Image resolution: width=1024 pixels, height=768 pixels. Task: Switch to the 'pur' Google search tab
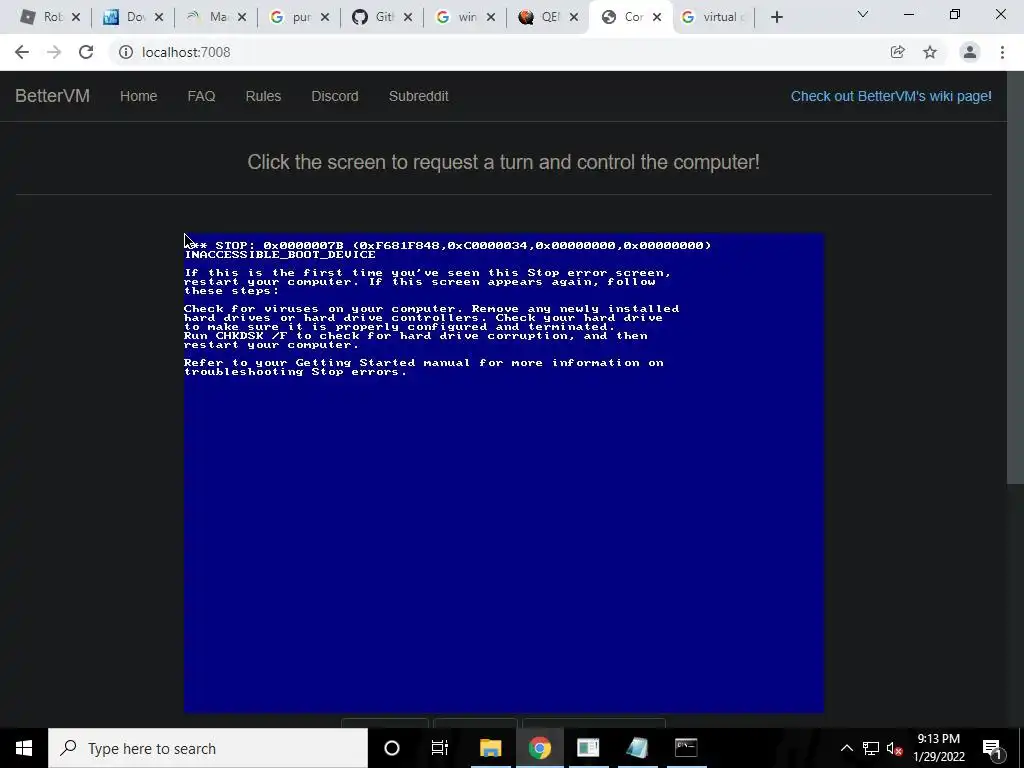(298, 17)
